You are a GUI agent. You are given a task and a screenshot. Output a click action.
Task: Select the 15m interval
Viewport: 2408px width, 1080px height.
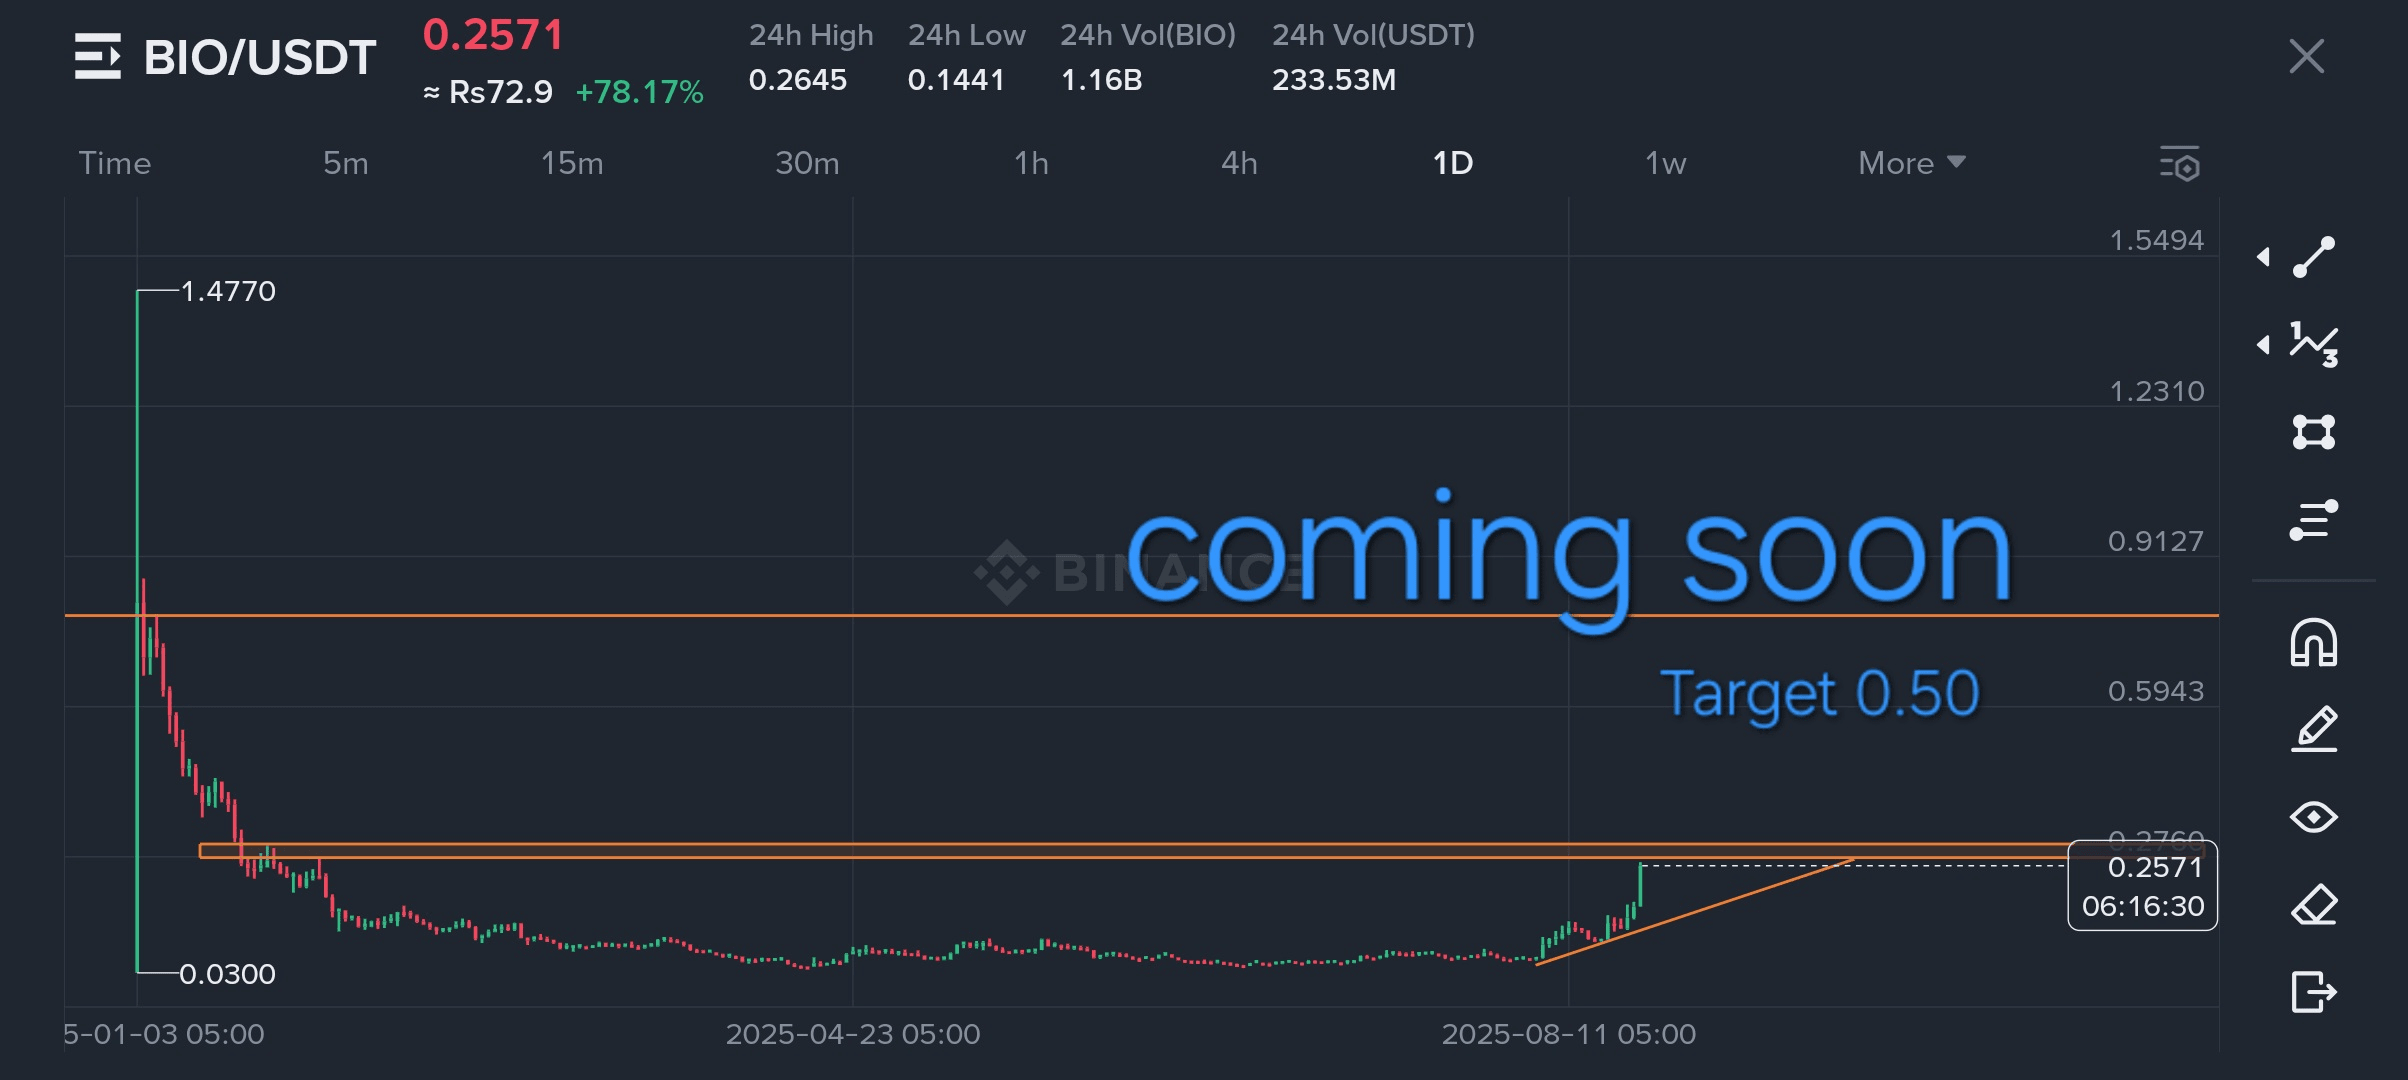(x=572, y=163)
